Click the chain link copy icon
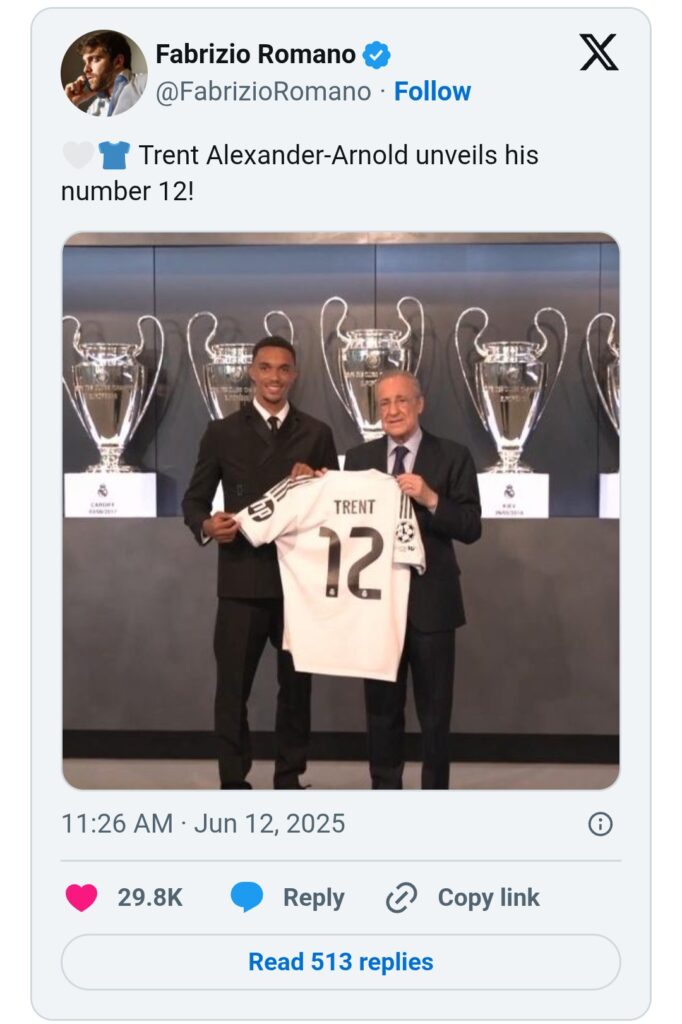The image size is (682, 1024). coord(401,898)
